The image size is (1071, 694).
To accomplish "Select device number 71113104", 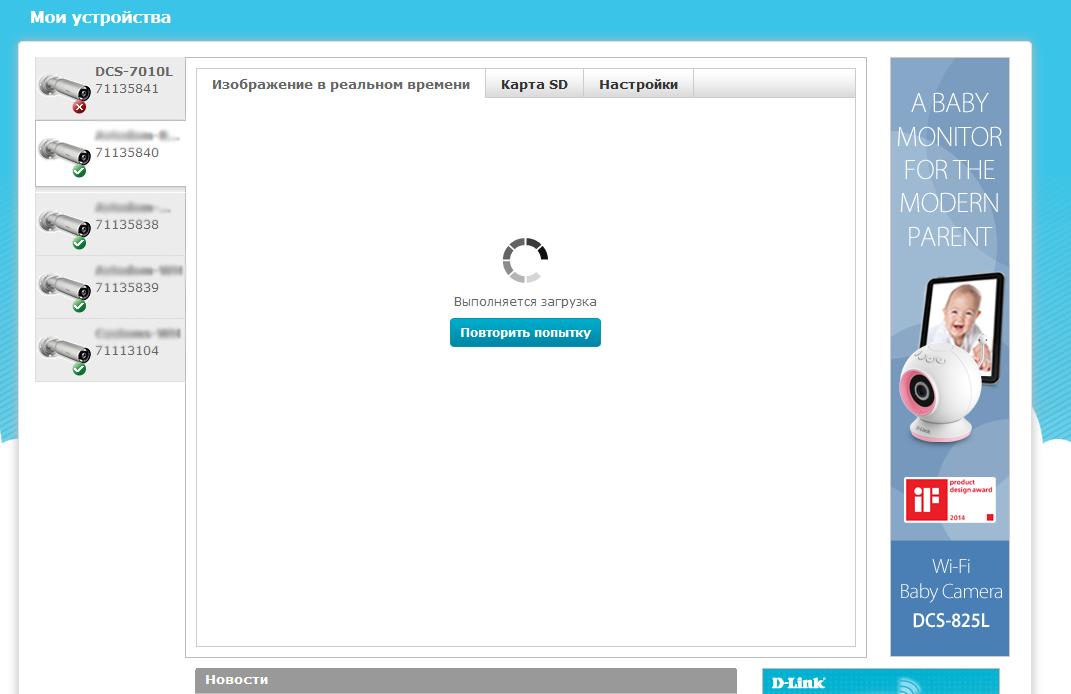I will pos(127,350).
